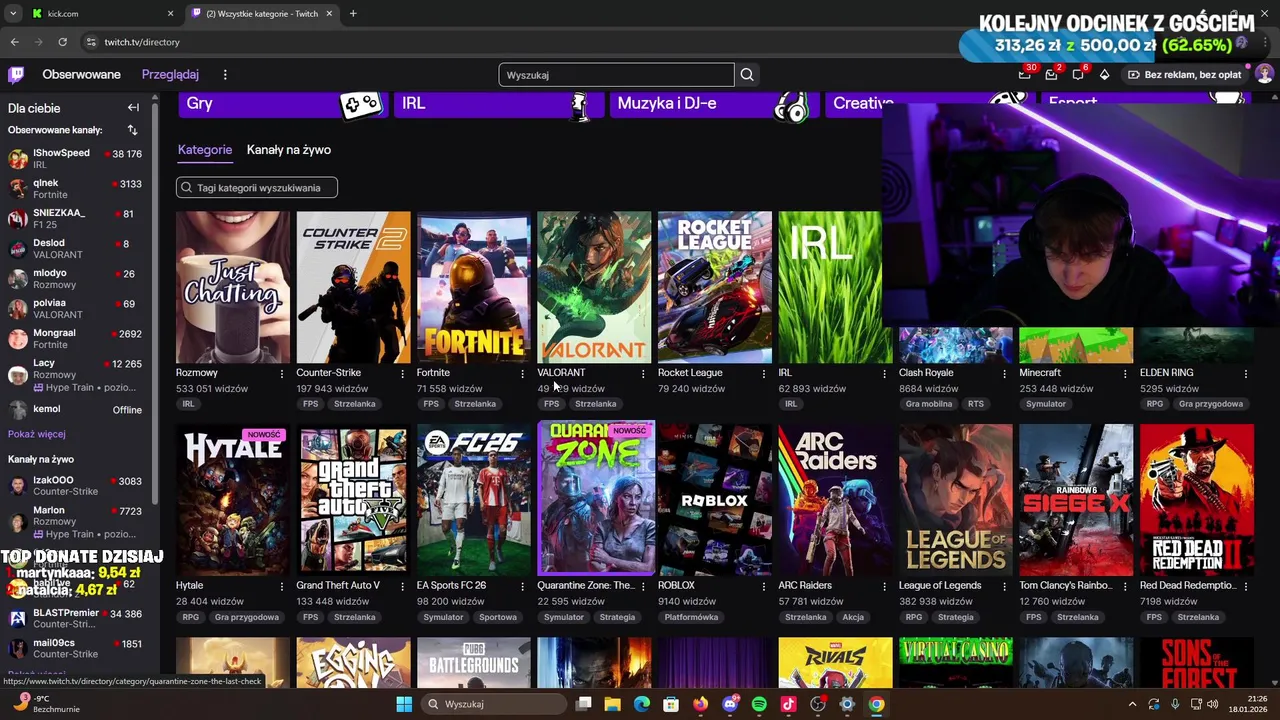
Task: Open the League of Legends cover
Action: 956,500
